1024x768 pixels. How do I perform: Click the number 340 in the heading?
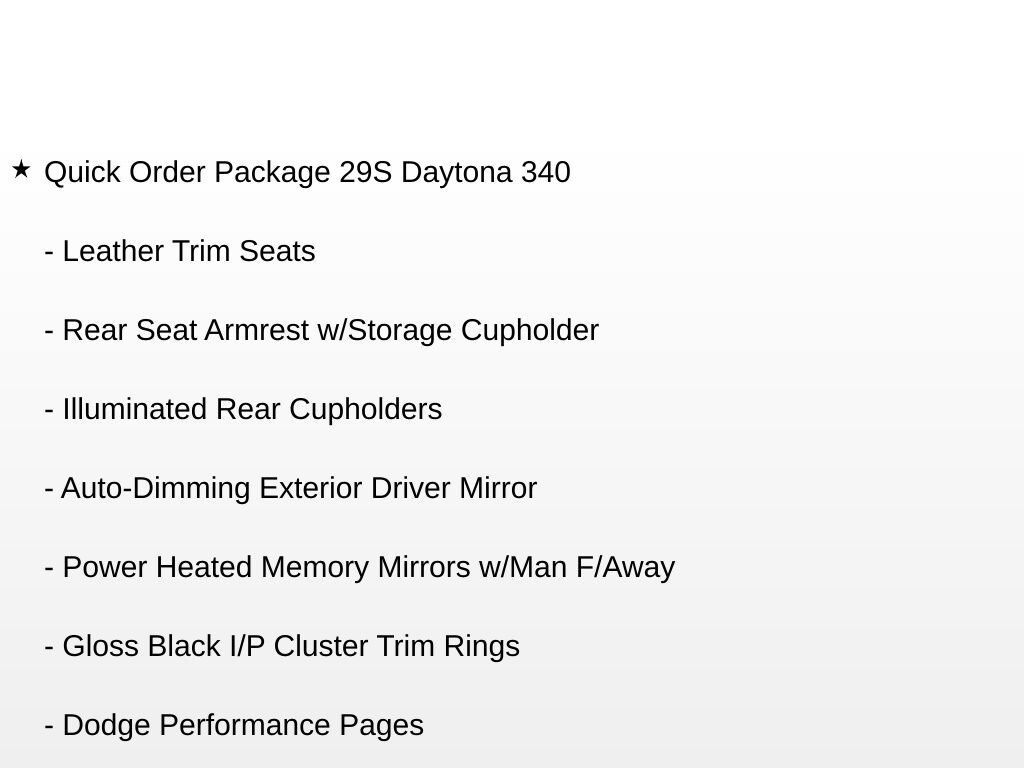(545, 173)
